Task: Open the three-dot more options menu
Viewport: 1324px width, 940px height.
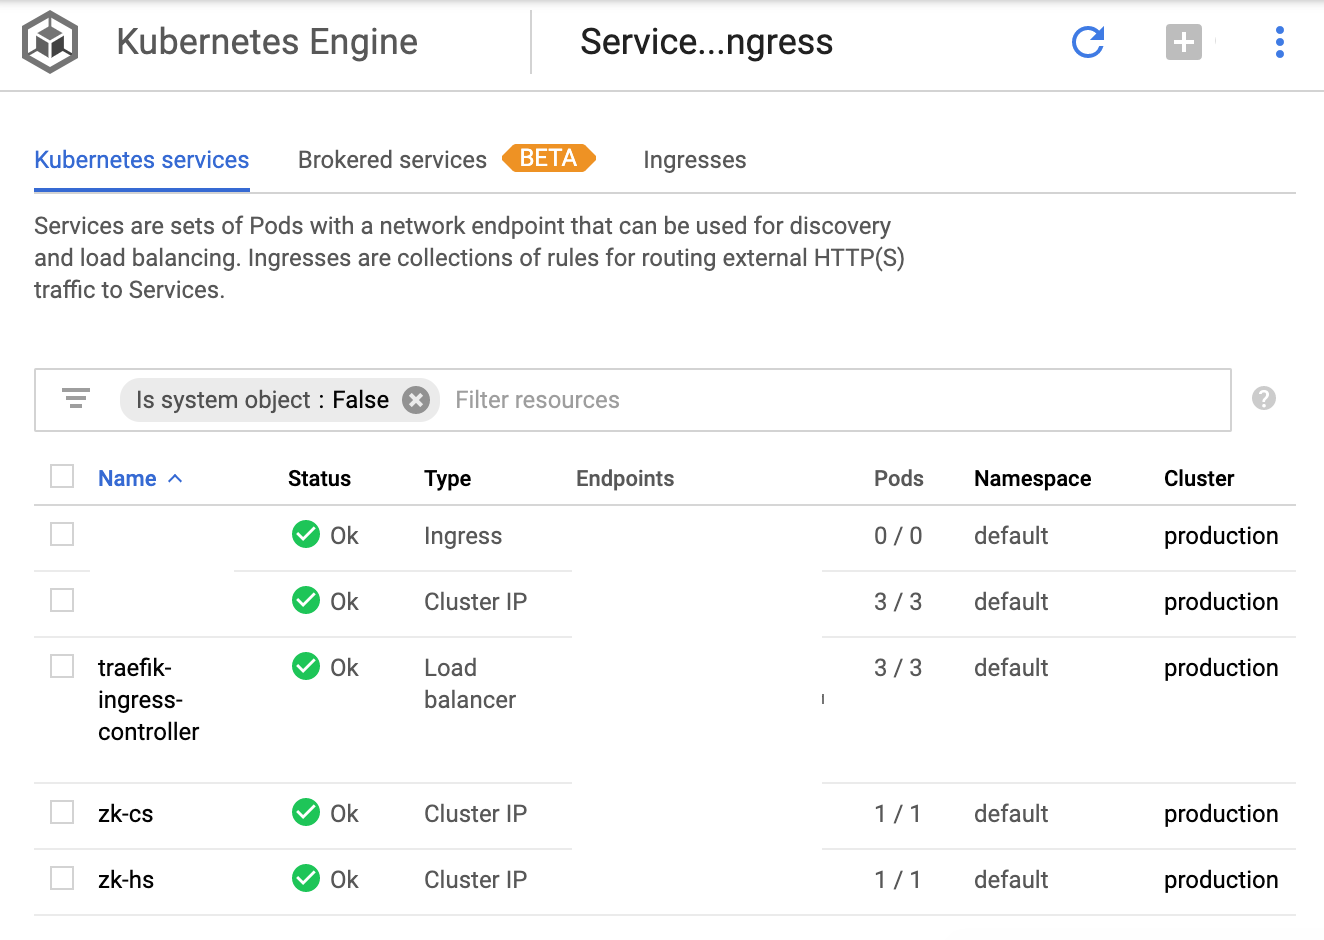Action: pos(1279,42)
